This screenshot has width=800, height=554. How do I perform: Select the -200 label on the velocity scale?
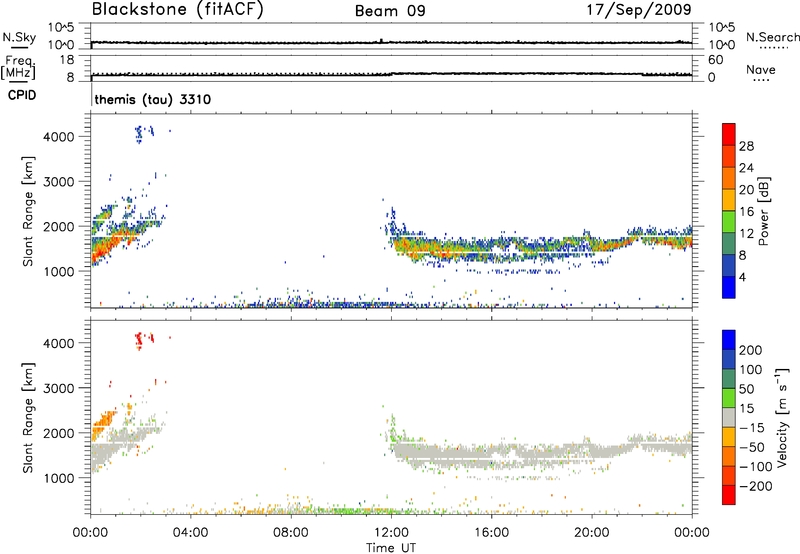pos(756,486)
